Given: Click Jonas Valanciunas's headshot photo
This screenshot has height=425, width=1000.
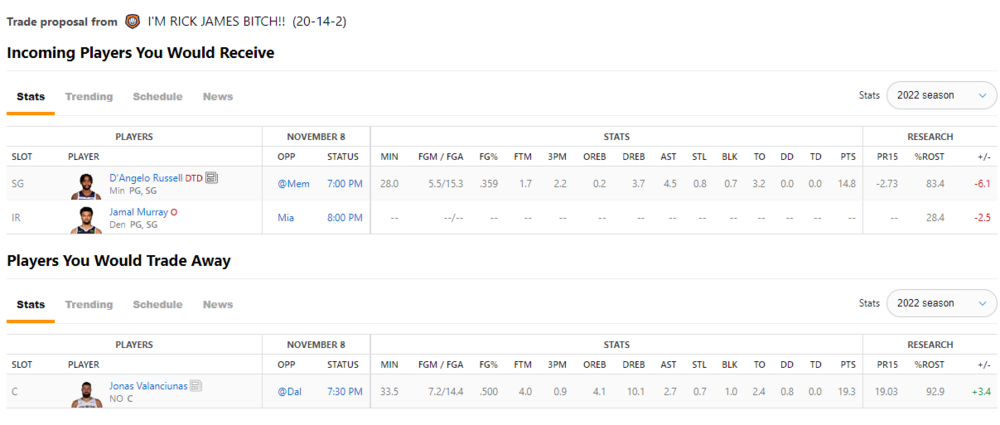Looking at the screenshot, I should click(x=87, y=392).
